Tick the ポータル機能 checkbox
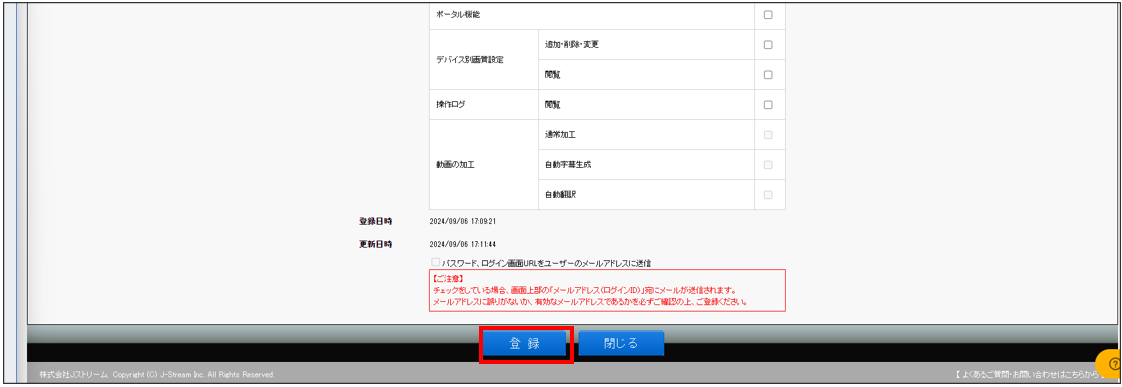Screen dimensions: 1122x387 click(768, 15)
